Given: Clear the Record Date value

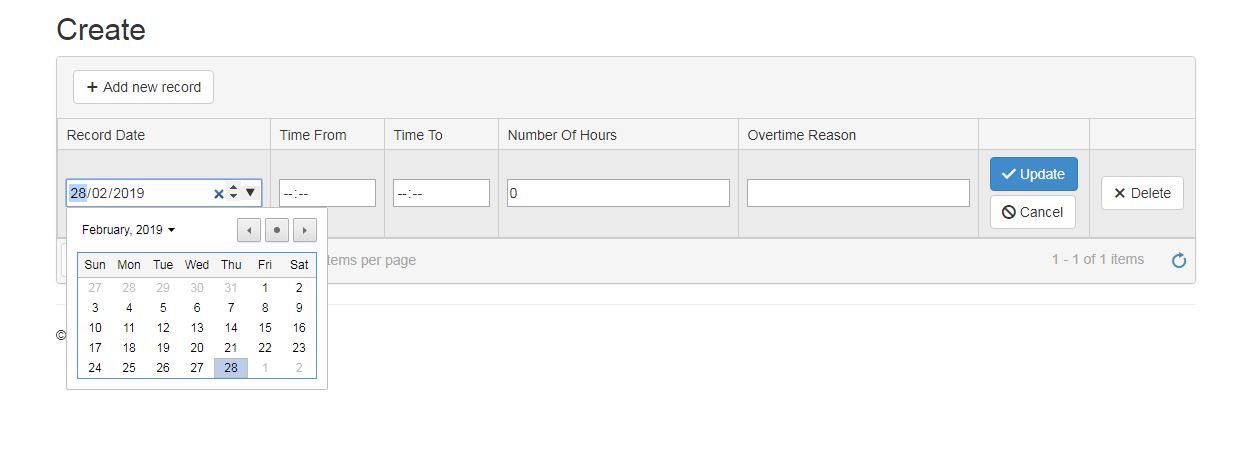Looking at the screenshot, I should 219,193.
